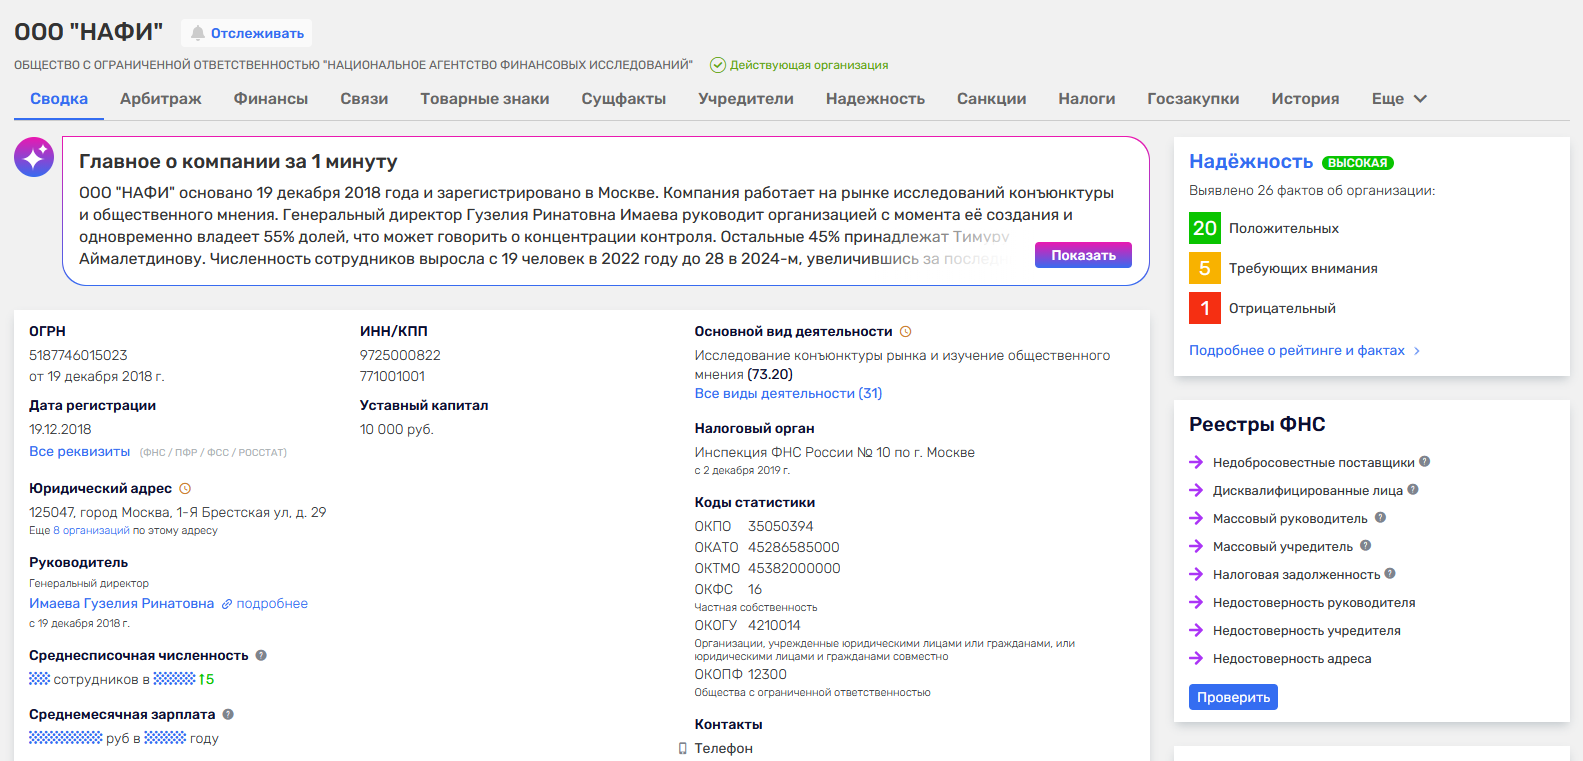The image size is (1583, 761).
Task: Open the Все реквизиты link
Action: (80, 452)
